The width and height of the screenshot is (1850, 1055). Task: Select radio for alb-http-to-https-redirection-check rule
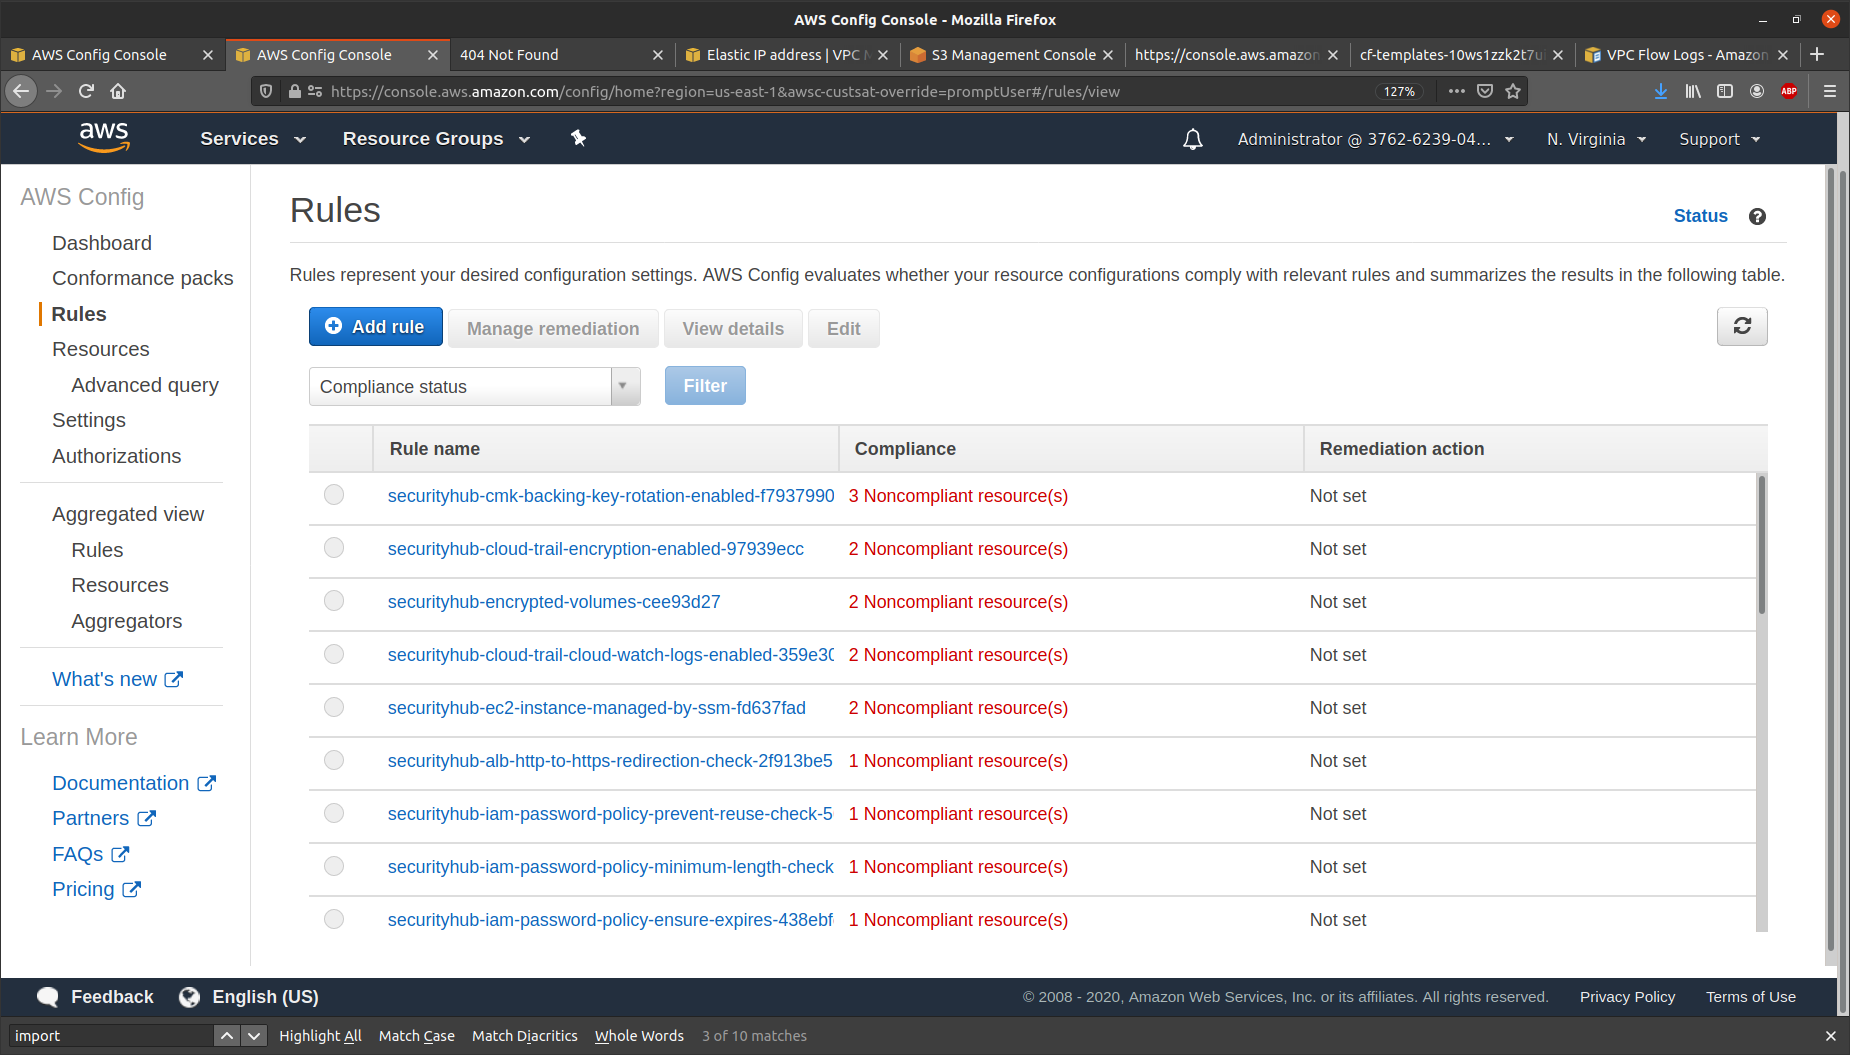334,760
